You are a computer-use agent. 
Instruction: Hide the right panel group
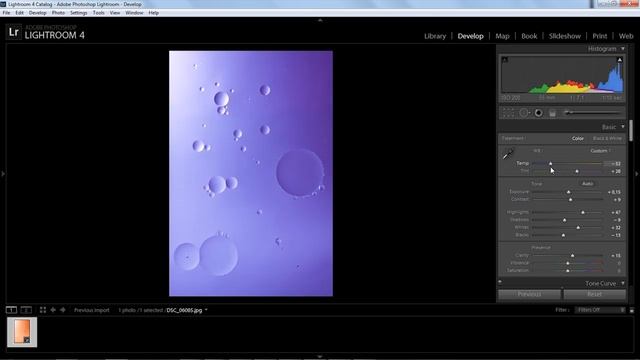[637, 174]
